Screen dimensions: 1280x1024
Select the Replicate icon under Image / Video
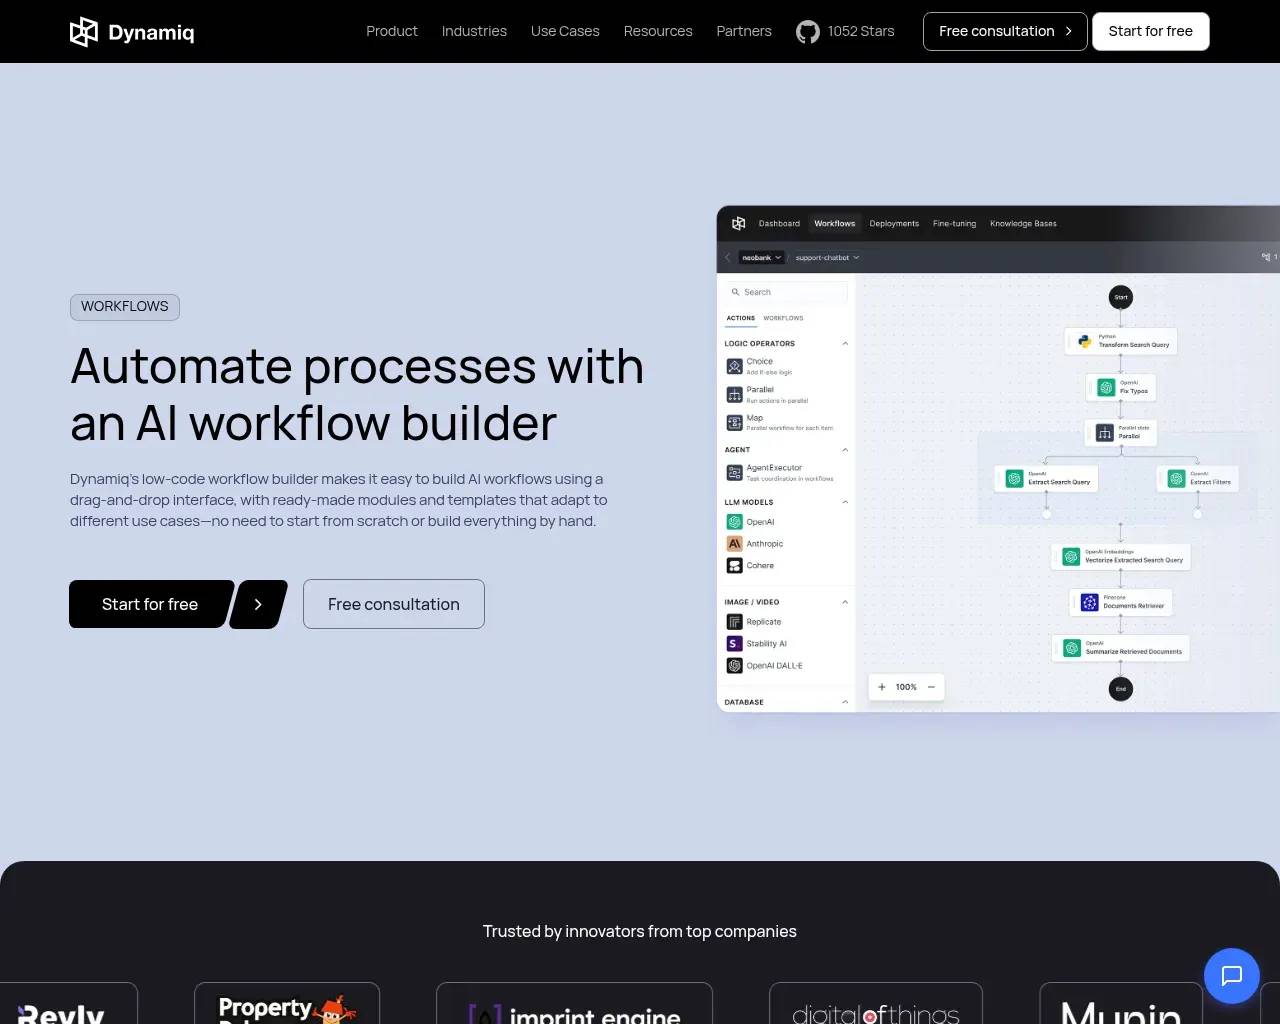[x=734, y=622]
